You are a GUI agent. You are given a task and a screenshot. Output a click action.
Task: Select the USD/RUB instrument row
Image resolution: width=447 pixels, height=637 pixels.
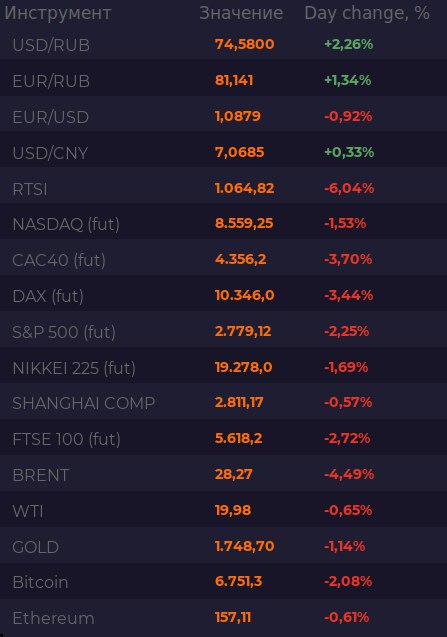click(224, 44)
